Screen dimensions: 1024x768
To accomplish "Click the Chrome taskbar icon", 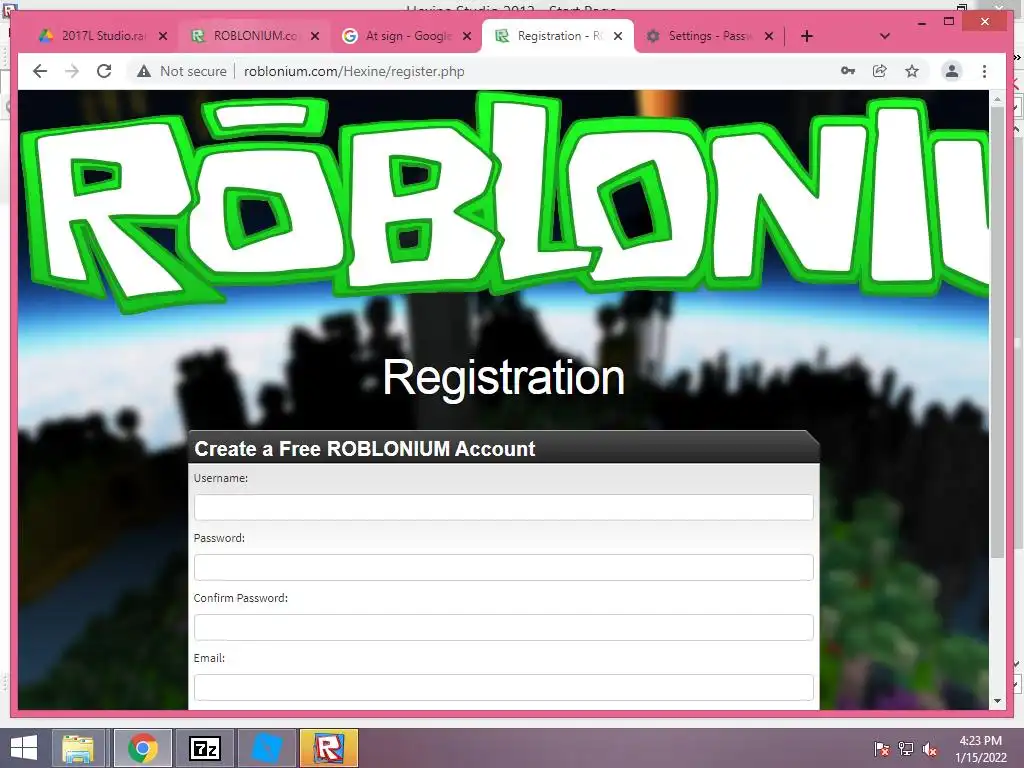I will click(142, 748).
